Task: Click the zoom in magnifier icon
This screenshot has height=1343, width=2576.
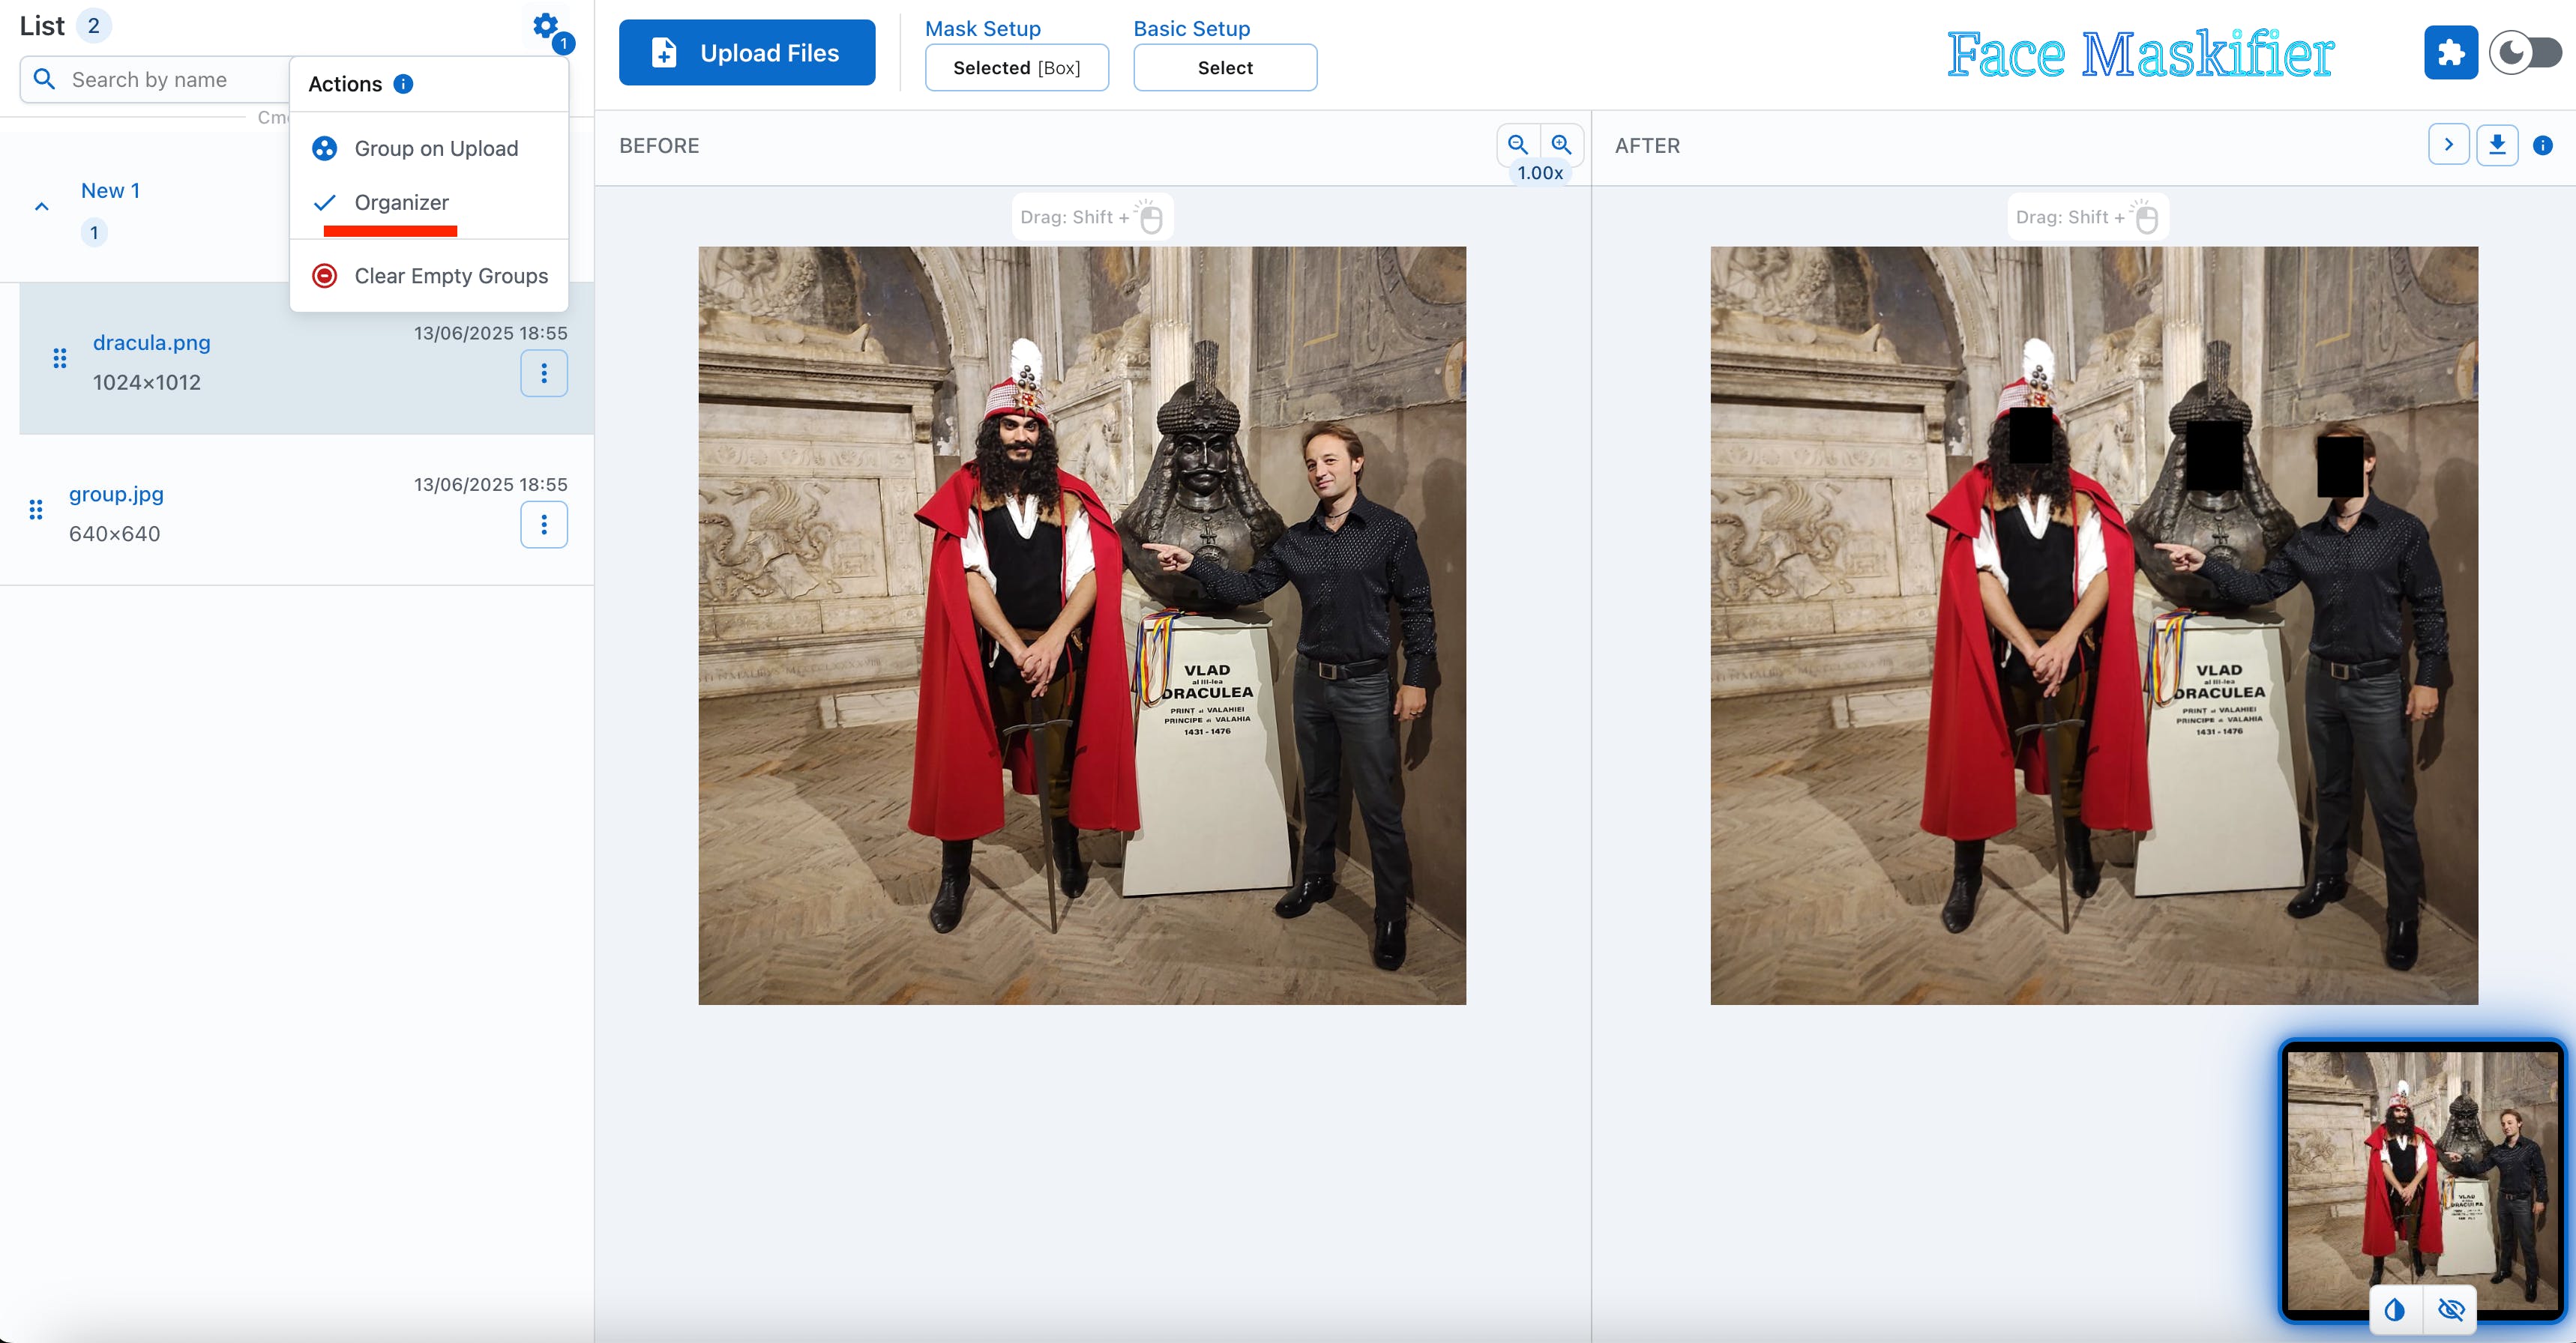Action: click(1561, 145)
